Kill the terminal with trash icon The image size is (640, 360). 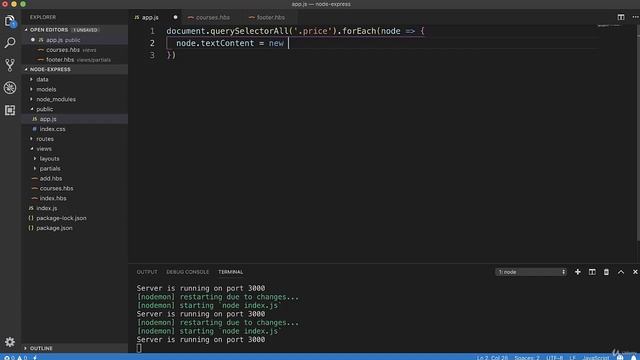coord(606,272)
